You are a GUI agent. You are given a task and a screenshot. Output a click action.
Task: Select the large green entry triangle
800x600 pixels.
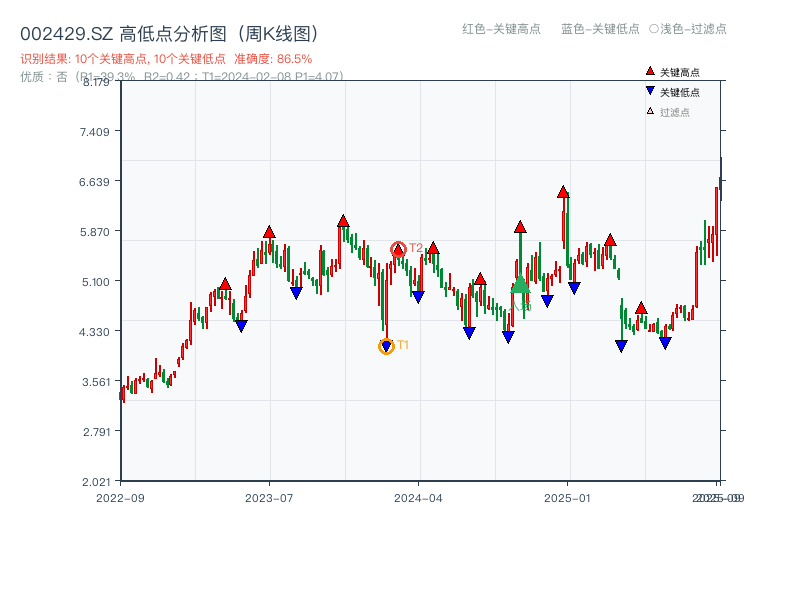[520, 284]
